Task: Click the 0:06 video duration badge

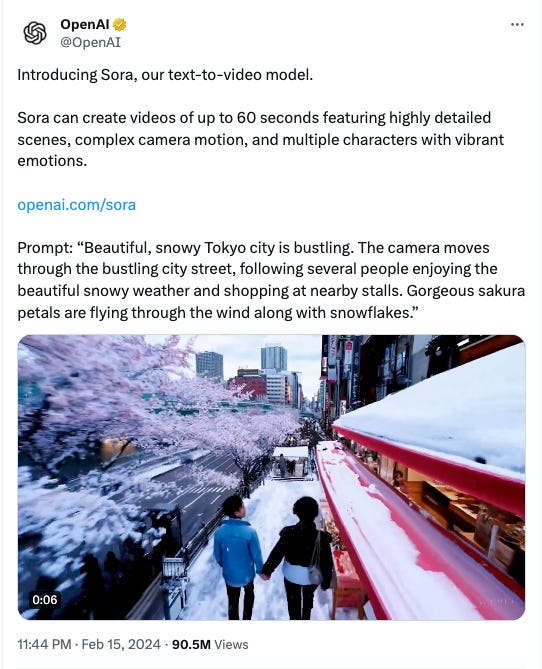Action: tap(44, 600)
